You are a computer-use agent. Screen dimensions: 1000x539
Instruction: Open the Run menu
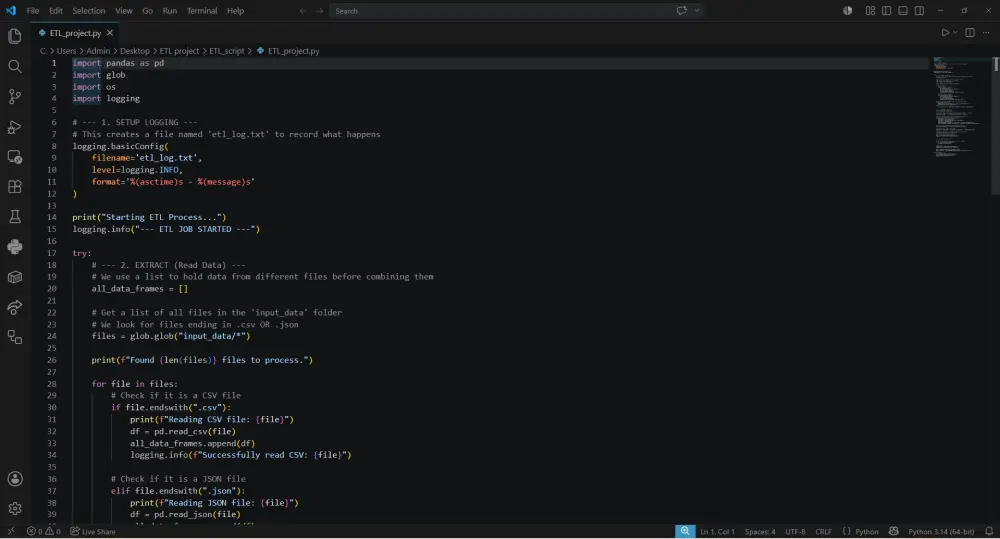[x=170, y=11]
